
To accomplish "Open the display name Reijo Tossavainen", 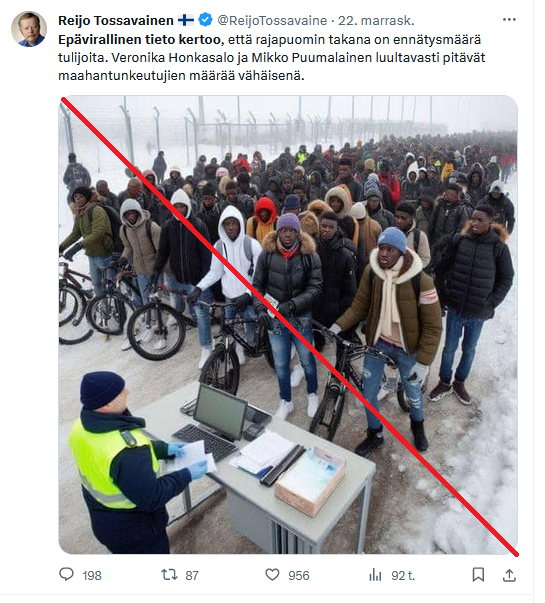I will coord(116,20).
